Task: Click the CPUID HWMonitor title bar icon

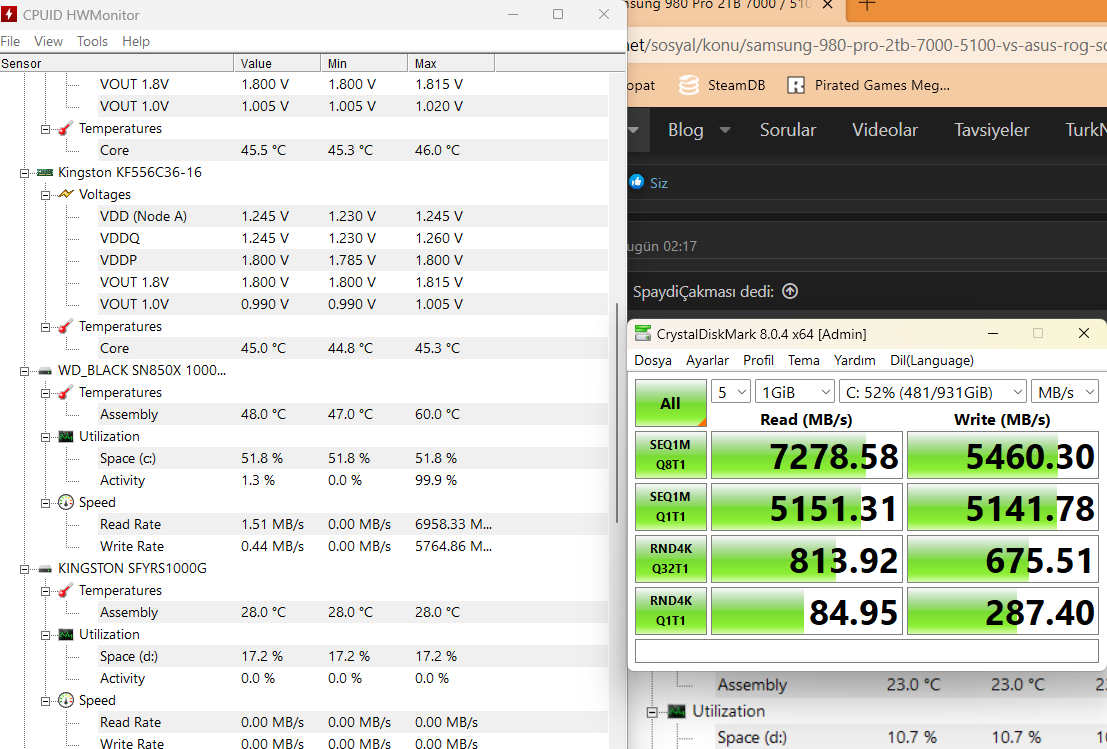Action: tap(8, 14)
